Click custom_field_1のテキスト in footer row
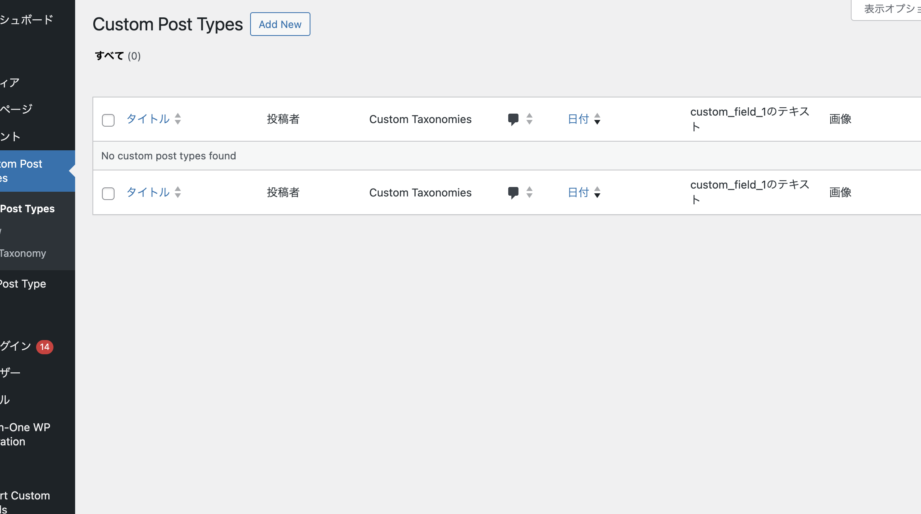 click(749, 192)
